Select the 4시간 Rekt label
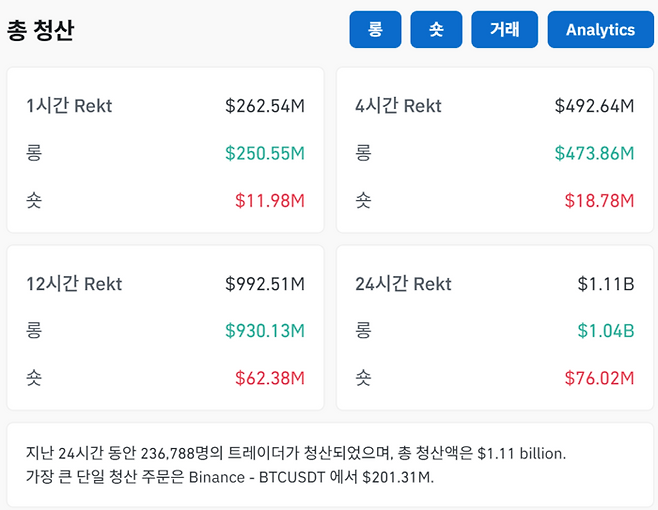Viewport: 658px width, 510px height. tap(398, 106)
